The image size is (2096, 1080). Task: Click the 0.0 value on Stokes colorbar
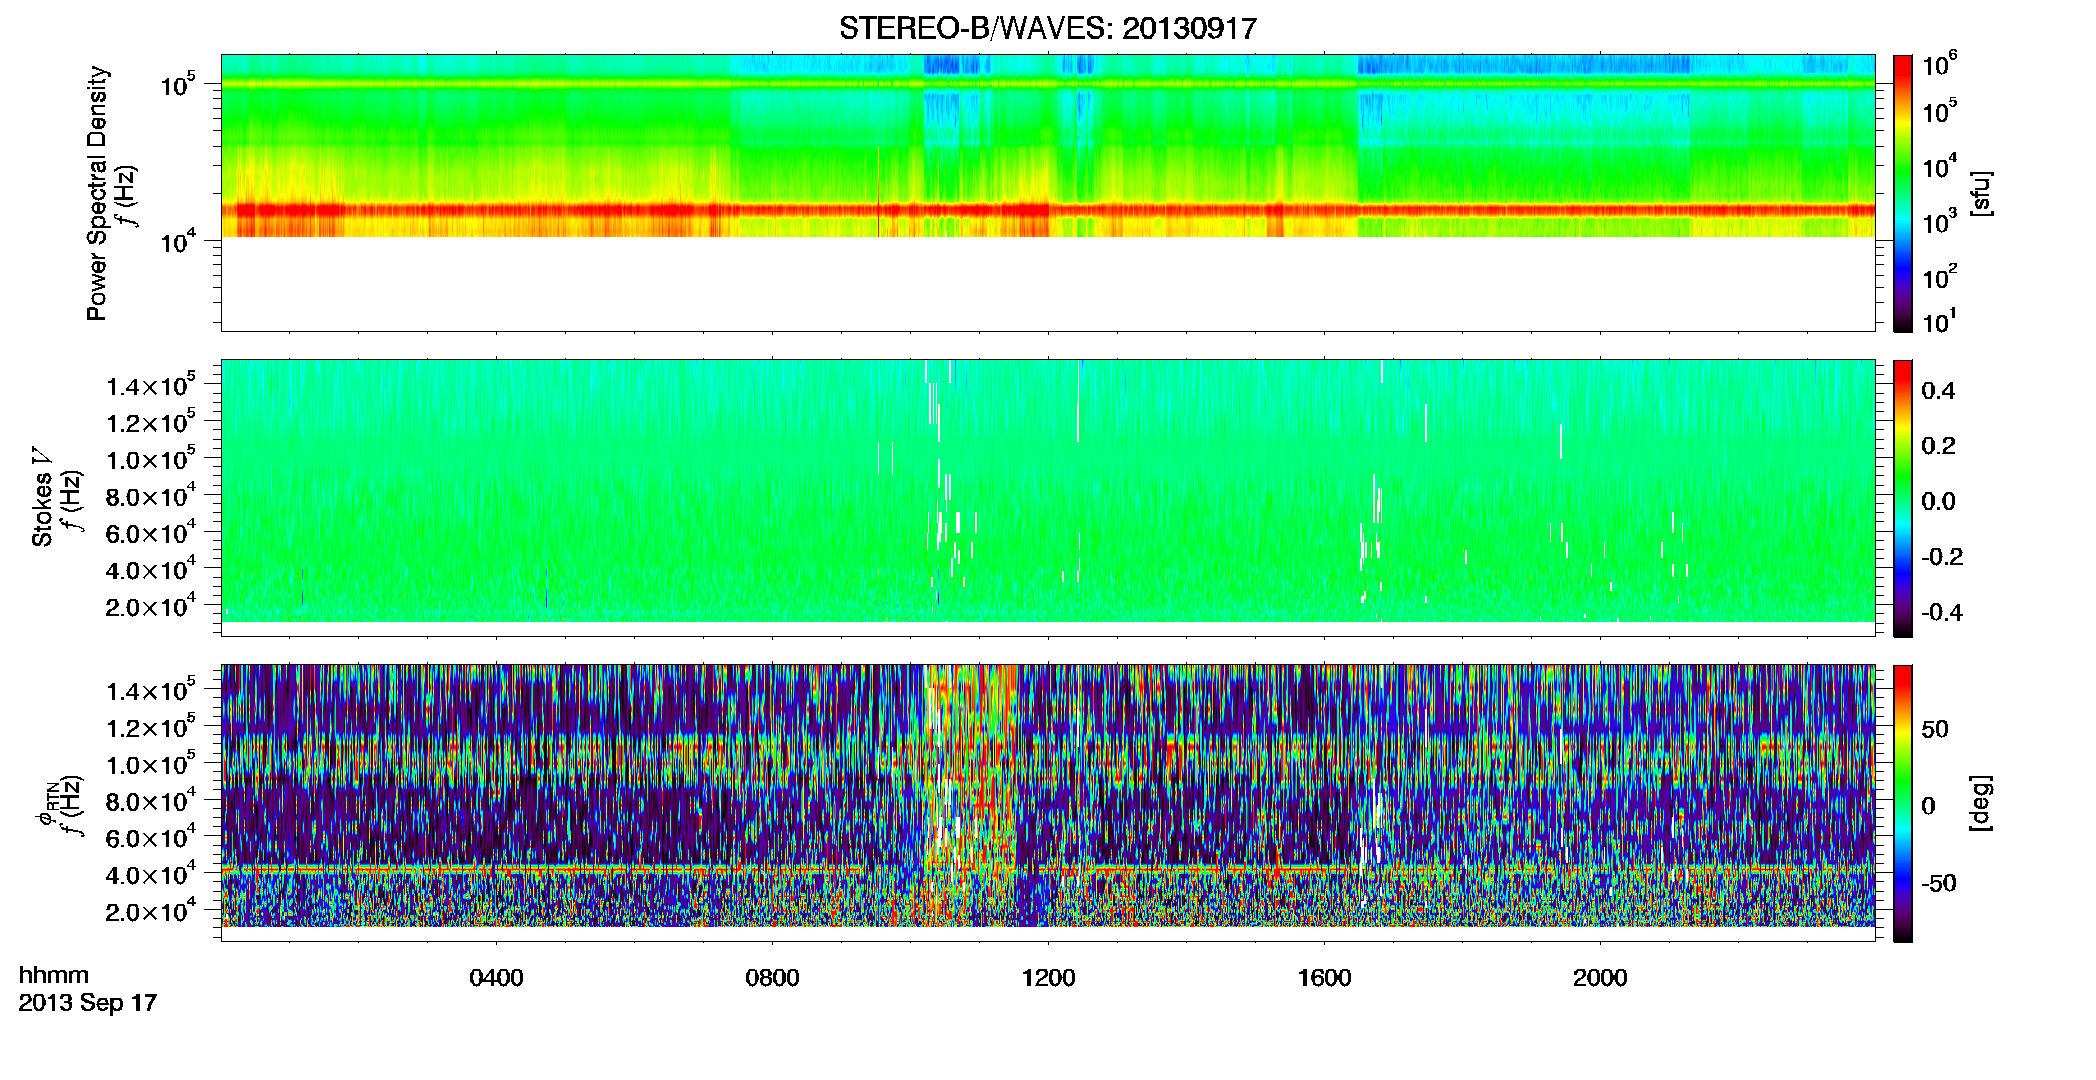click(1938, 502)
